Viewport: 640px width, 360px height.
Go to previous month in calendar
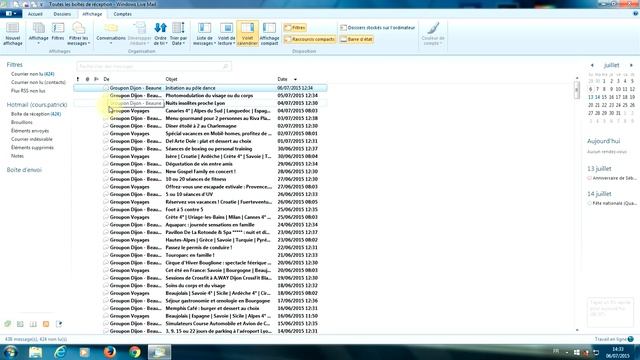coord(592,65)
